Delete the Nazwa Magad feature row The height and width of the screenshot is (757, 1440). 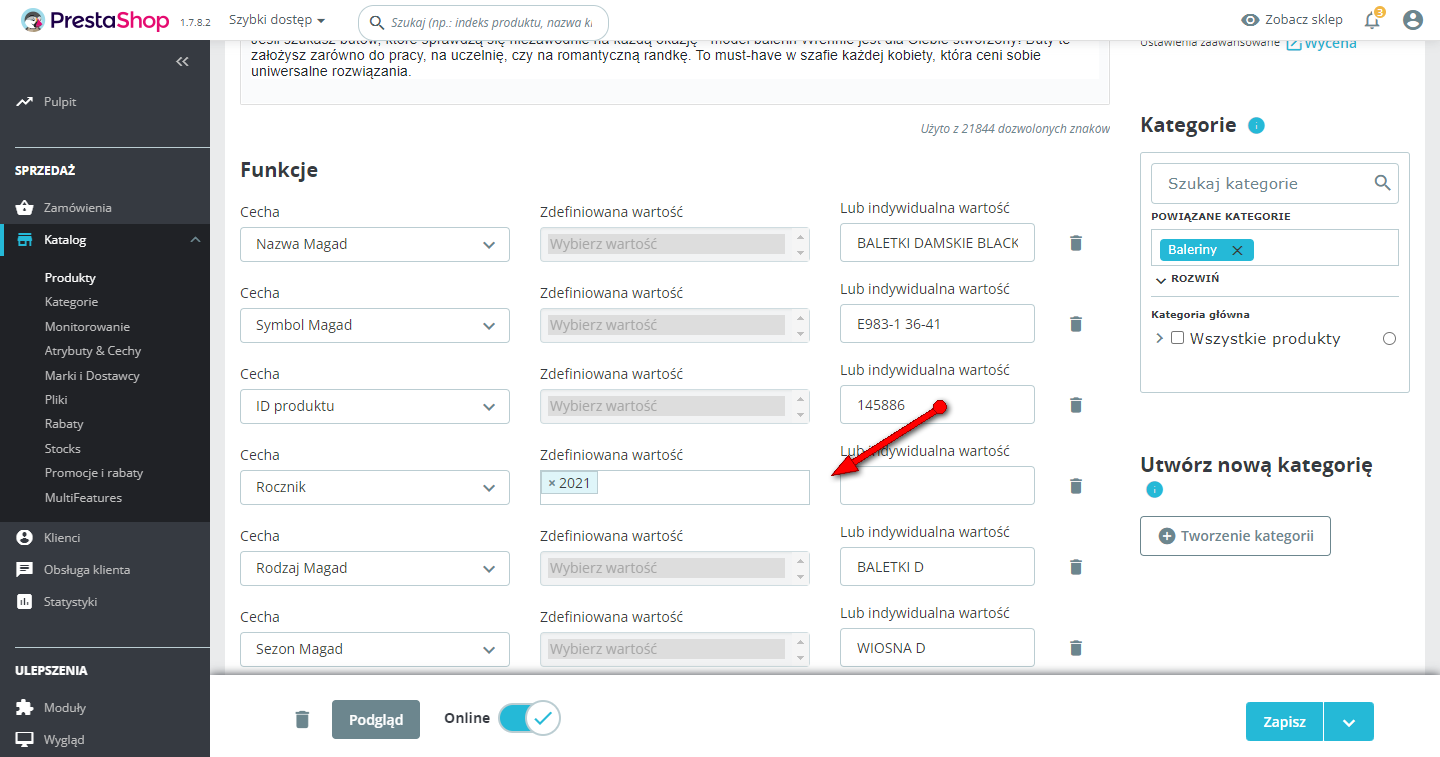pos(1076,243)
